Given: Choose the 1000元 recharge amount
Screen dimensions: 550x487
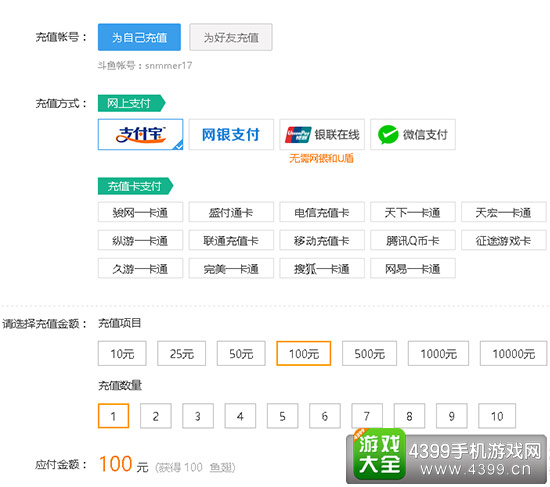Looking at the screenshot, I should [x=438, y=353].
